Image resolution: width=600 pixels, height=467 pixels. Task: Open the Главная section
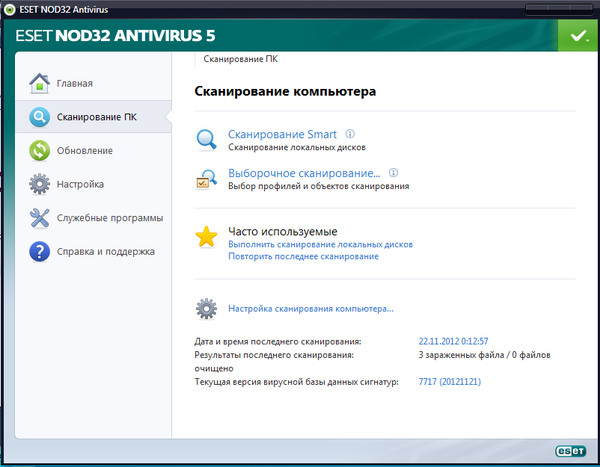click(93, 83)
